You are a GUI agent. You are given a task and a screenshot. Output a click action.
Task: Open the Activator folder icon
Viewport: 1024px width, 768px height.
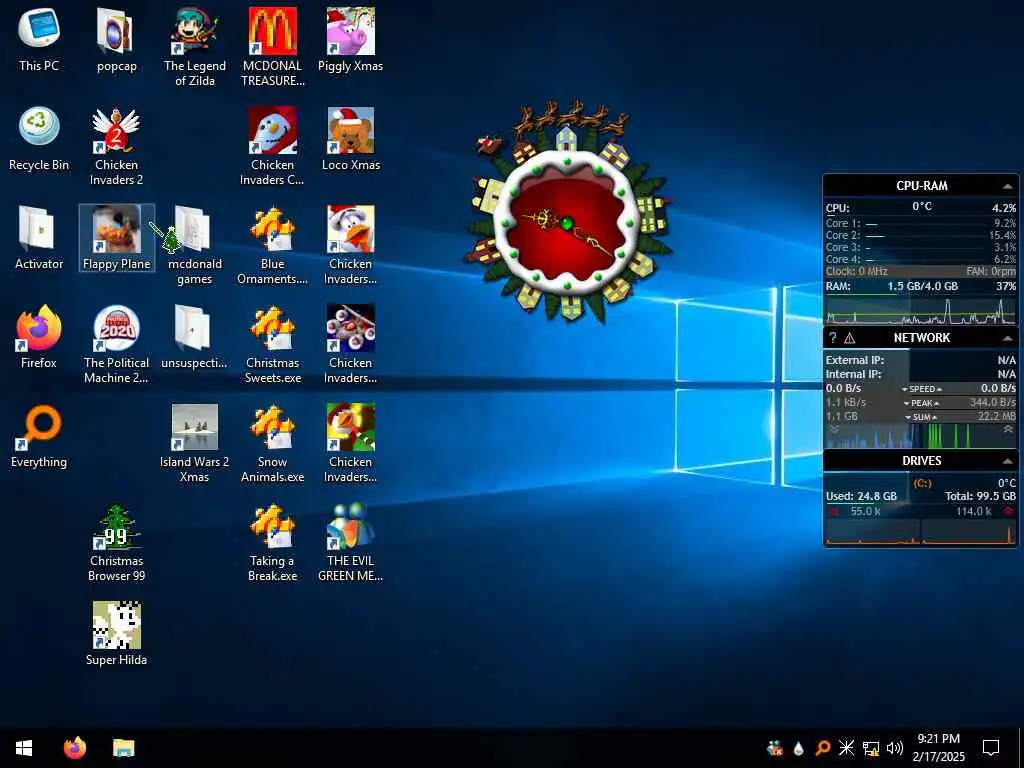coord(39,238)
